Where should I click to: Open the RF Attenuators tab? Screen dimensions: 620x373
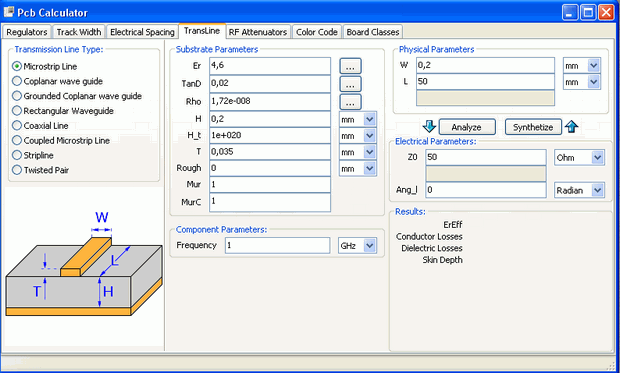(258, 32)
